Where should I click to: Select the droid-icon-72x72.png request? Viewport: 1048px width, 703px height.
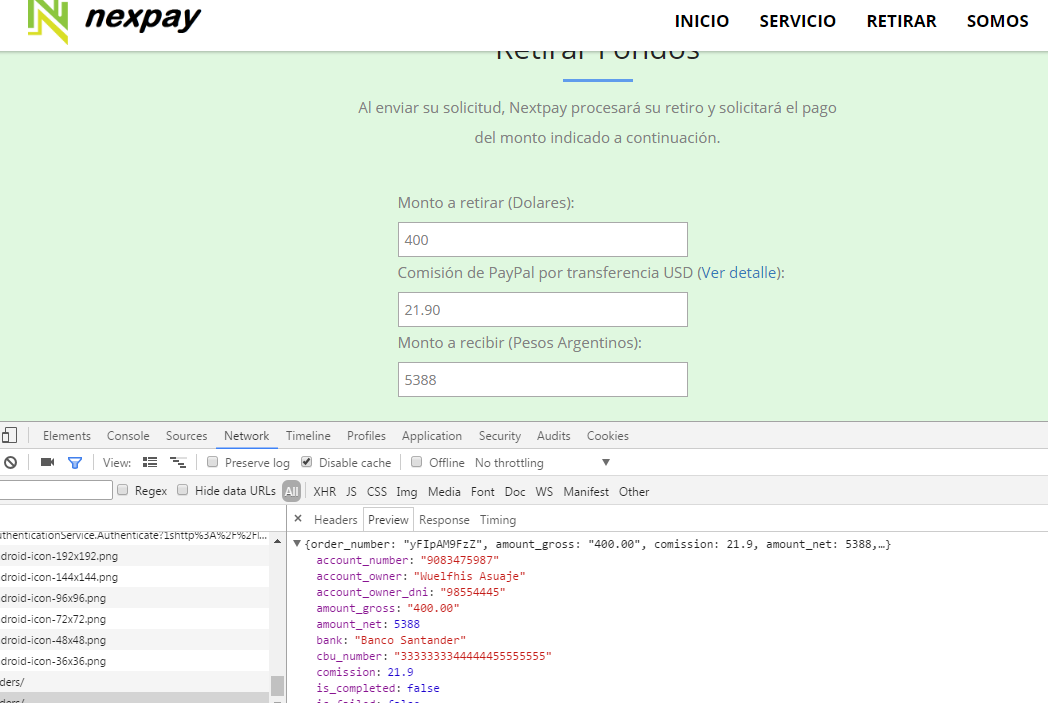pos(134,619)
